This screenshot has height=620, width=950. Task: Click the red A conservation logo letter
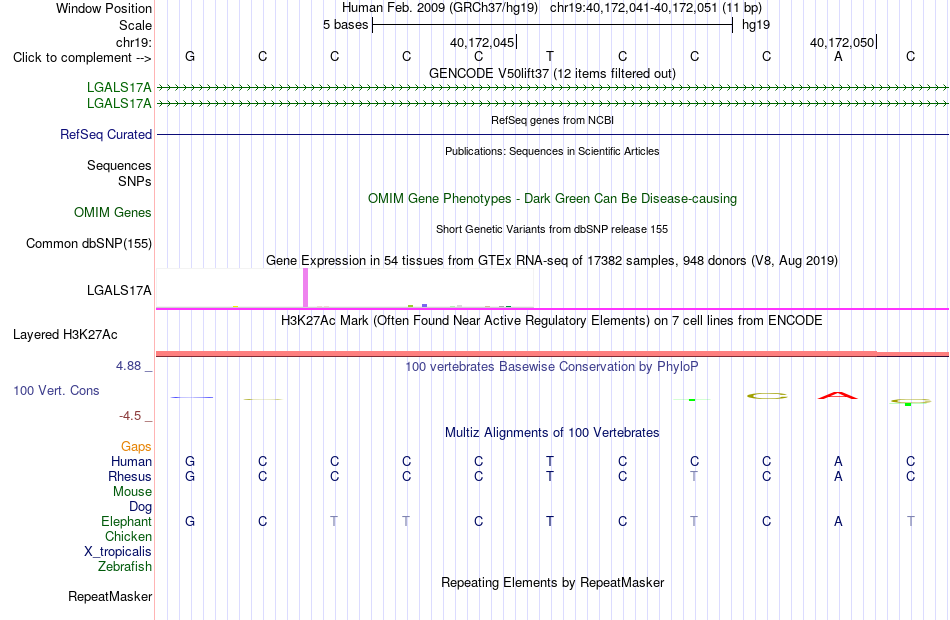(x=838, y=396)
